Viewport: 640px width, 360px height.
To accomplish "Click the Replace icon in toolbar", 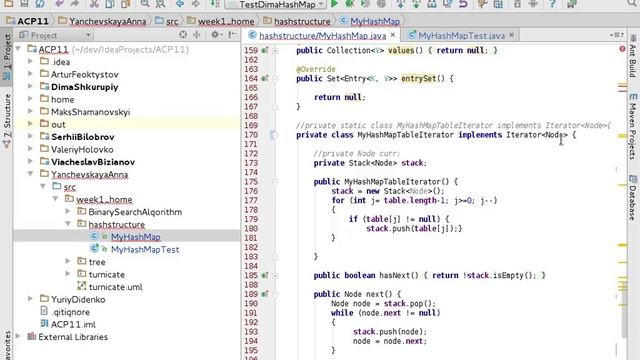I will (x=160, y=4).
